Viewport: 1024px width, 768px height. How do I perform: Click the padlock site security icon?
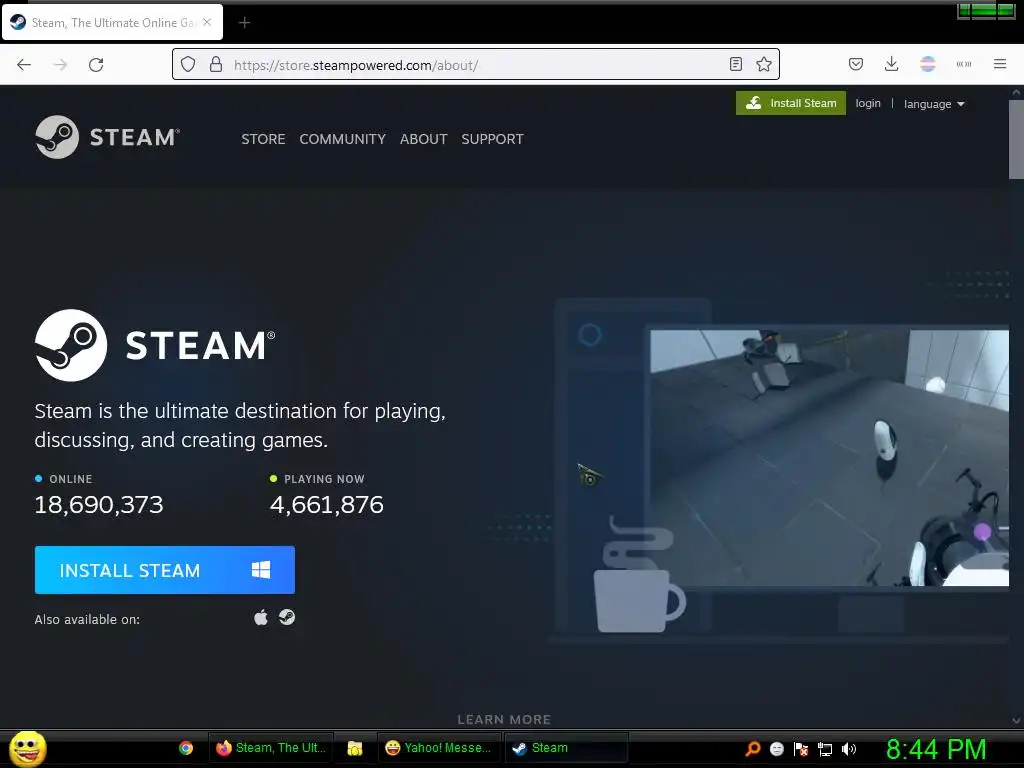tap(216, 65)
